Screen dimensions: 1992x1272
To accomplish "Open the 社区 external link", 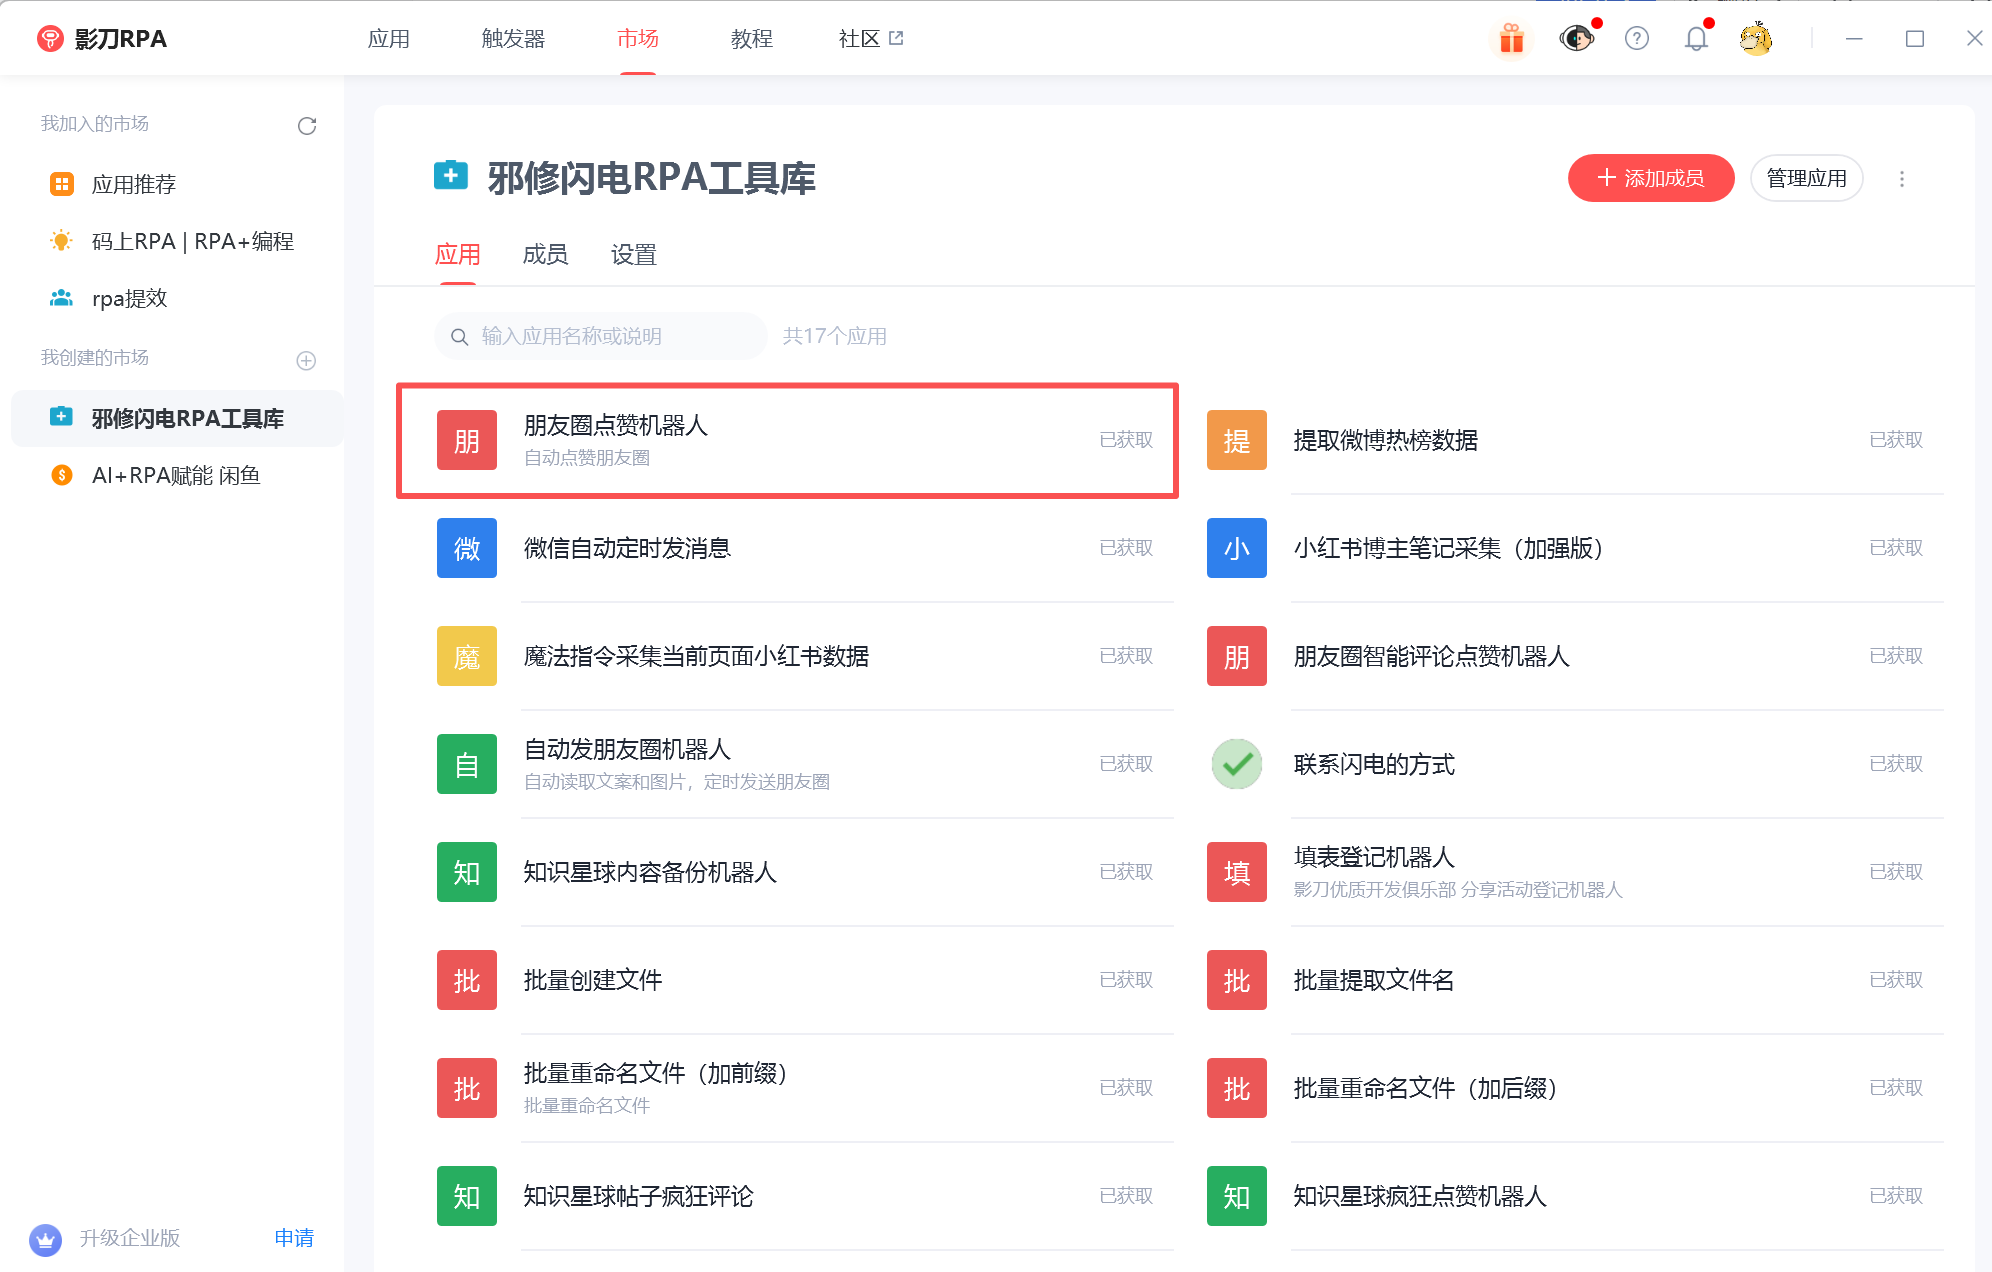I will click(870, 39).
